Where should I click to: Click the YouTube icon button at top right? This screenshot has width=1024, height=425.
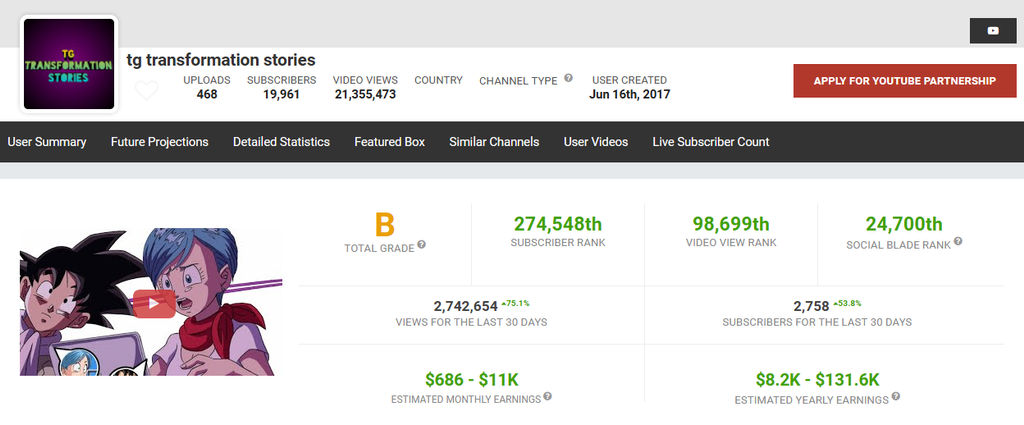point(993,31)
